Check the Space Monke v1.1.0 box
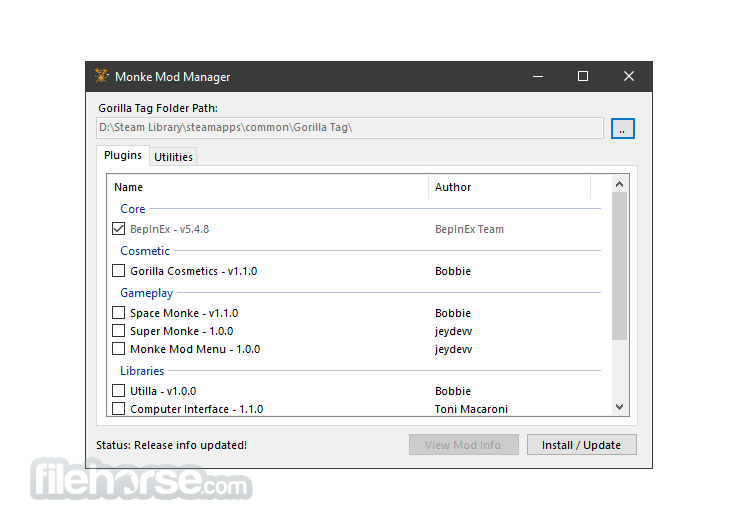Image resolution: width=738 pixels, height=530 pixels. [x=119, y=313]
